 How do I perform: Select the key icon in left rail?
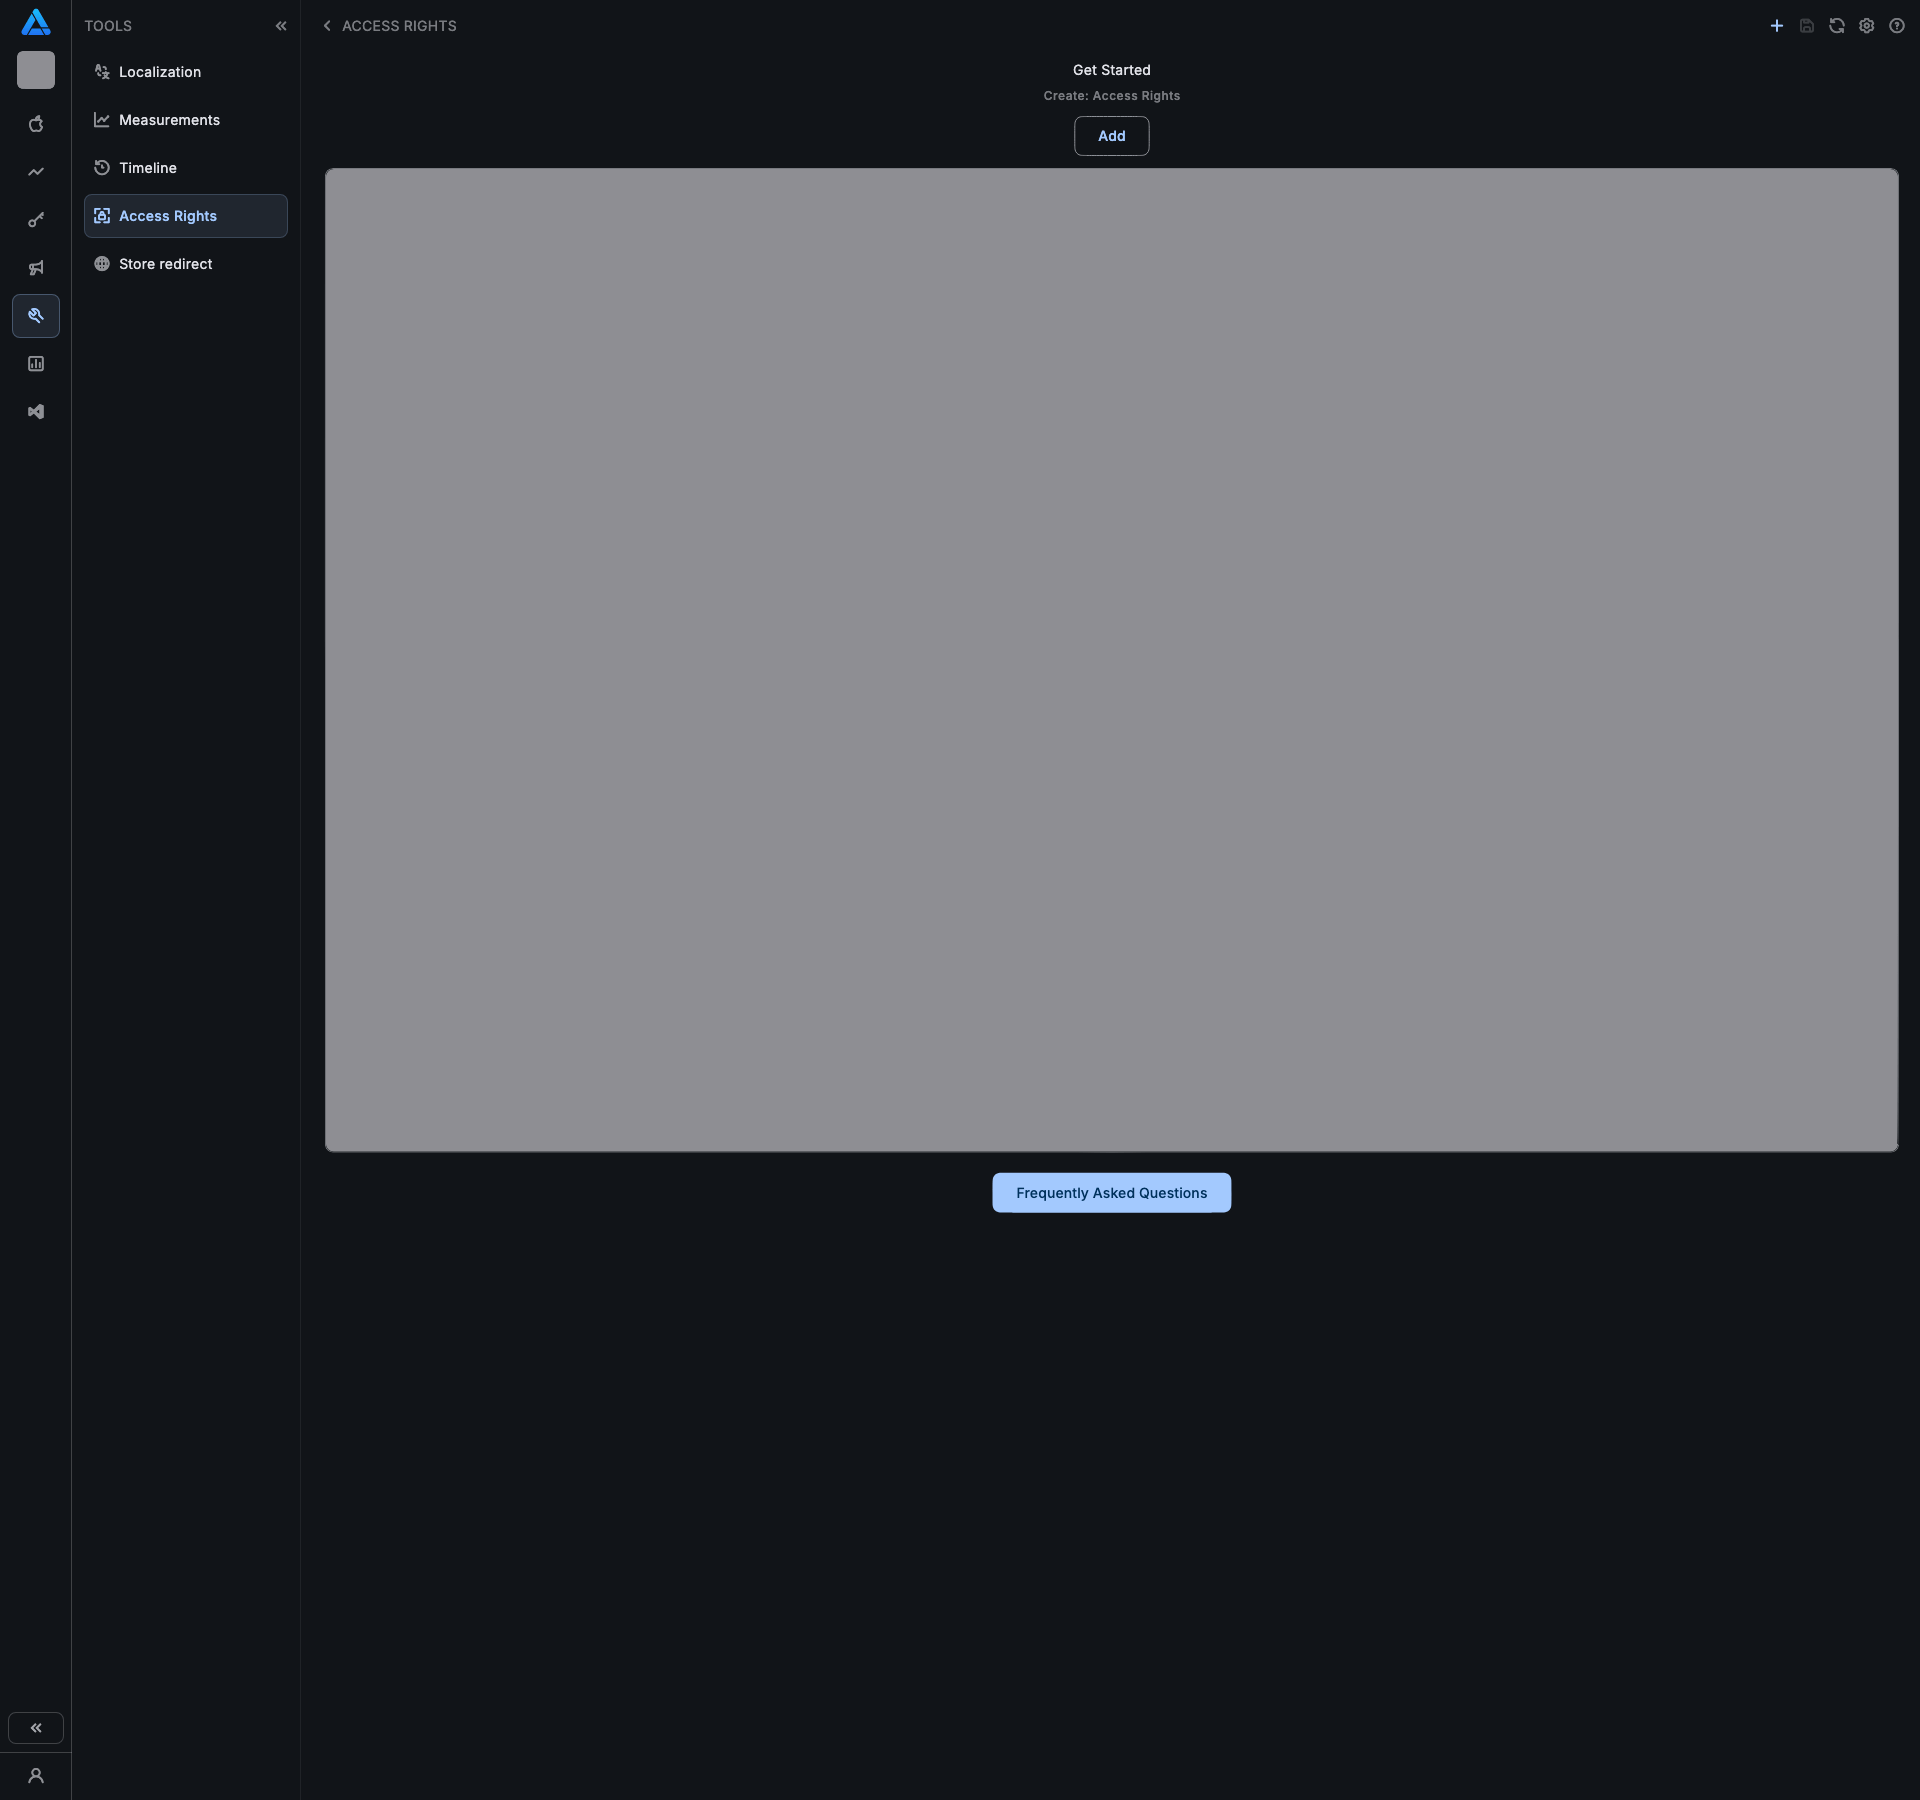[36, 220]
